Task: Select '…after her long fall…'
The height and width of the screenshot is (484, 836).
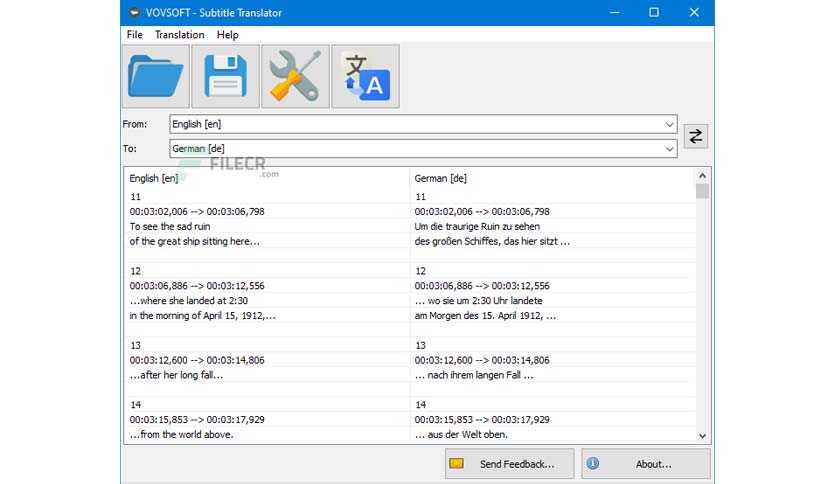Action: coord(176,375)
